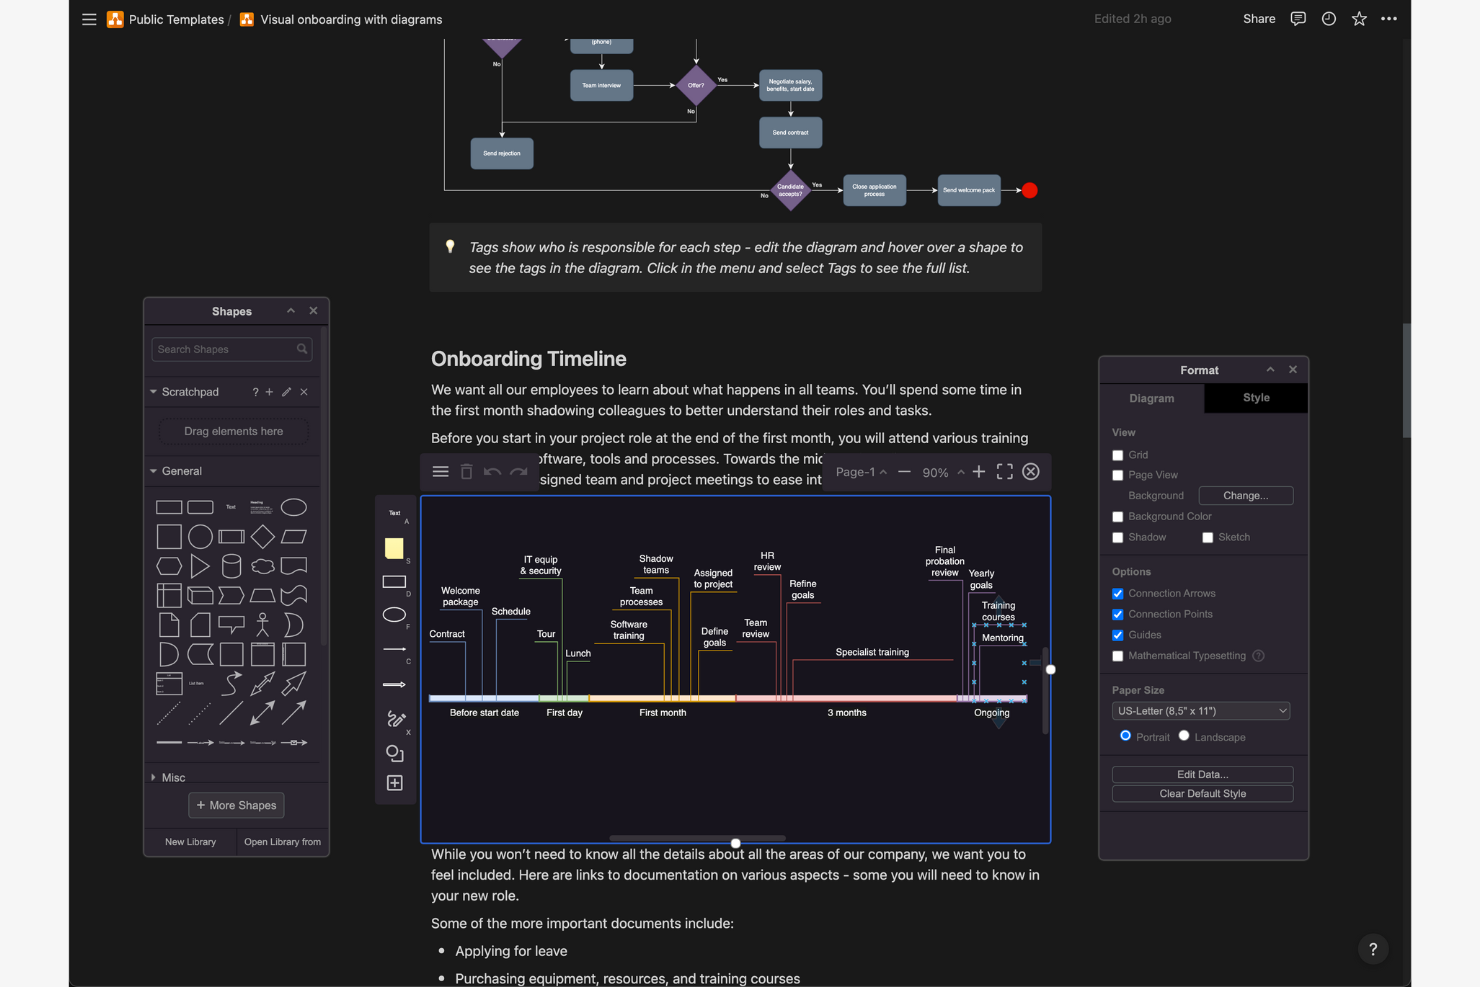
Task: Open More Shapes dialog
Action: 236,805
